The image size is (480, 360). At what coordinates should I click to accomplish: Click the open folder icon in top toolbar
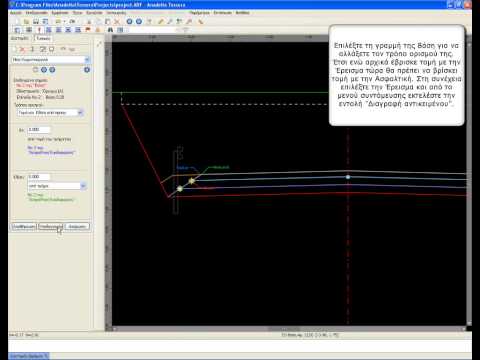tap(26, 22)
